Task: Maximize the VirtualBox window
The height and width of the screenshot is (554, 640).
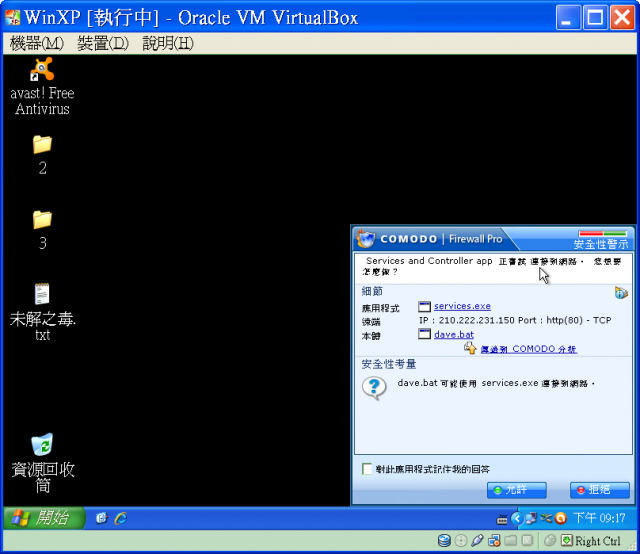Action: click(595, 18)
